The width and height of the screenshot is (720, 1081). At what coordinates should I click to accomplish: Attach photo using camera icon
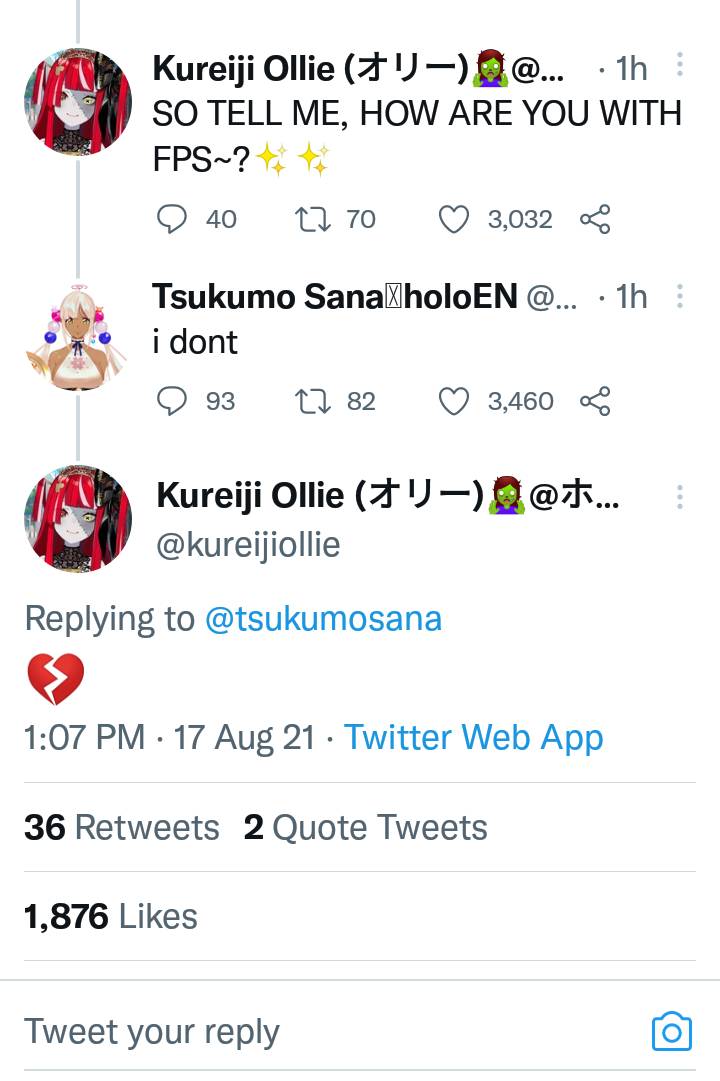671,1031
